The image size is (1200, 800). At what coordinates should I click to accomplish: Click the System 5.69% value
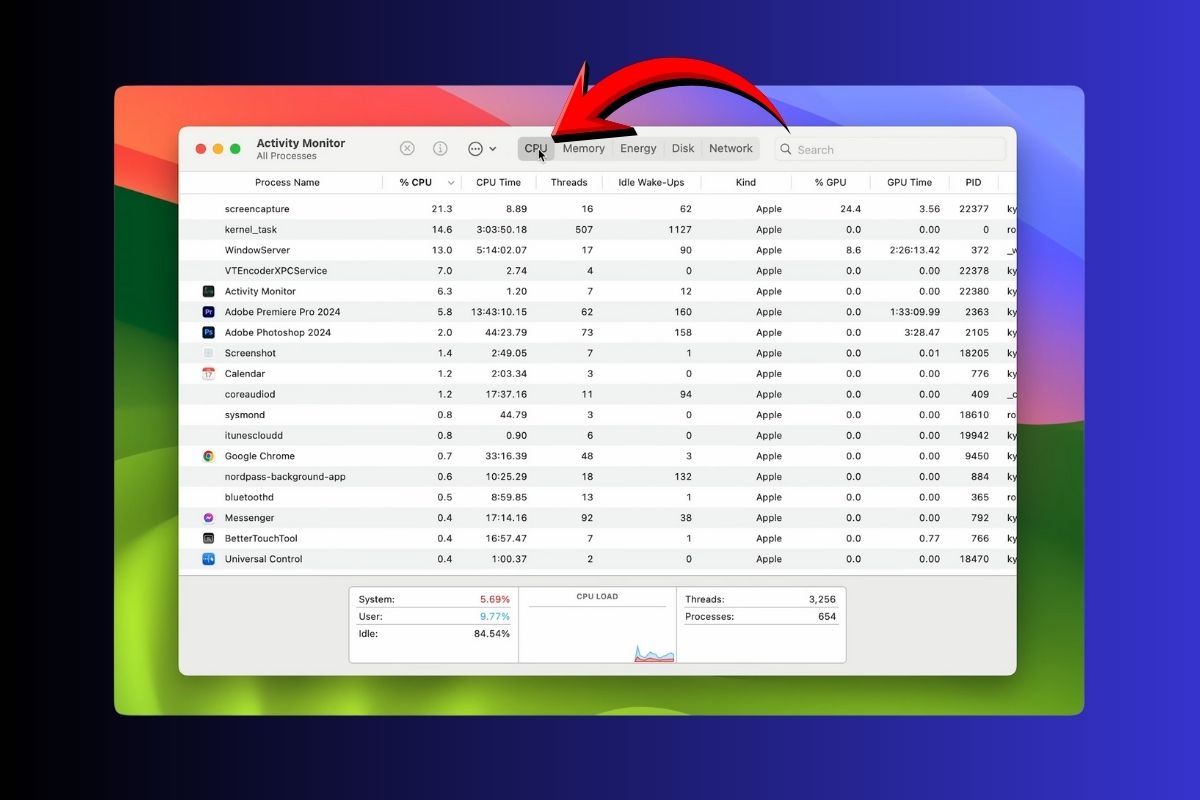(x=495, y=599)
